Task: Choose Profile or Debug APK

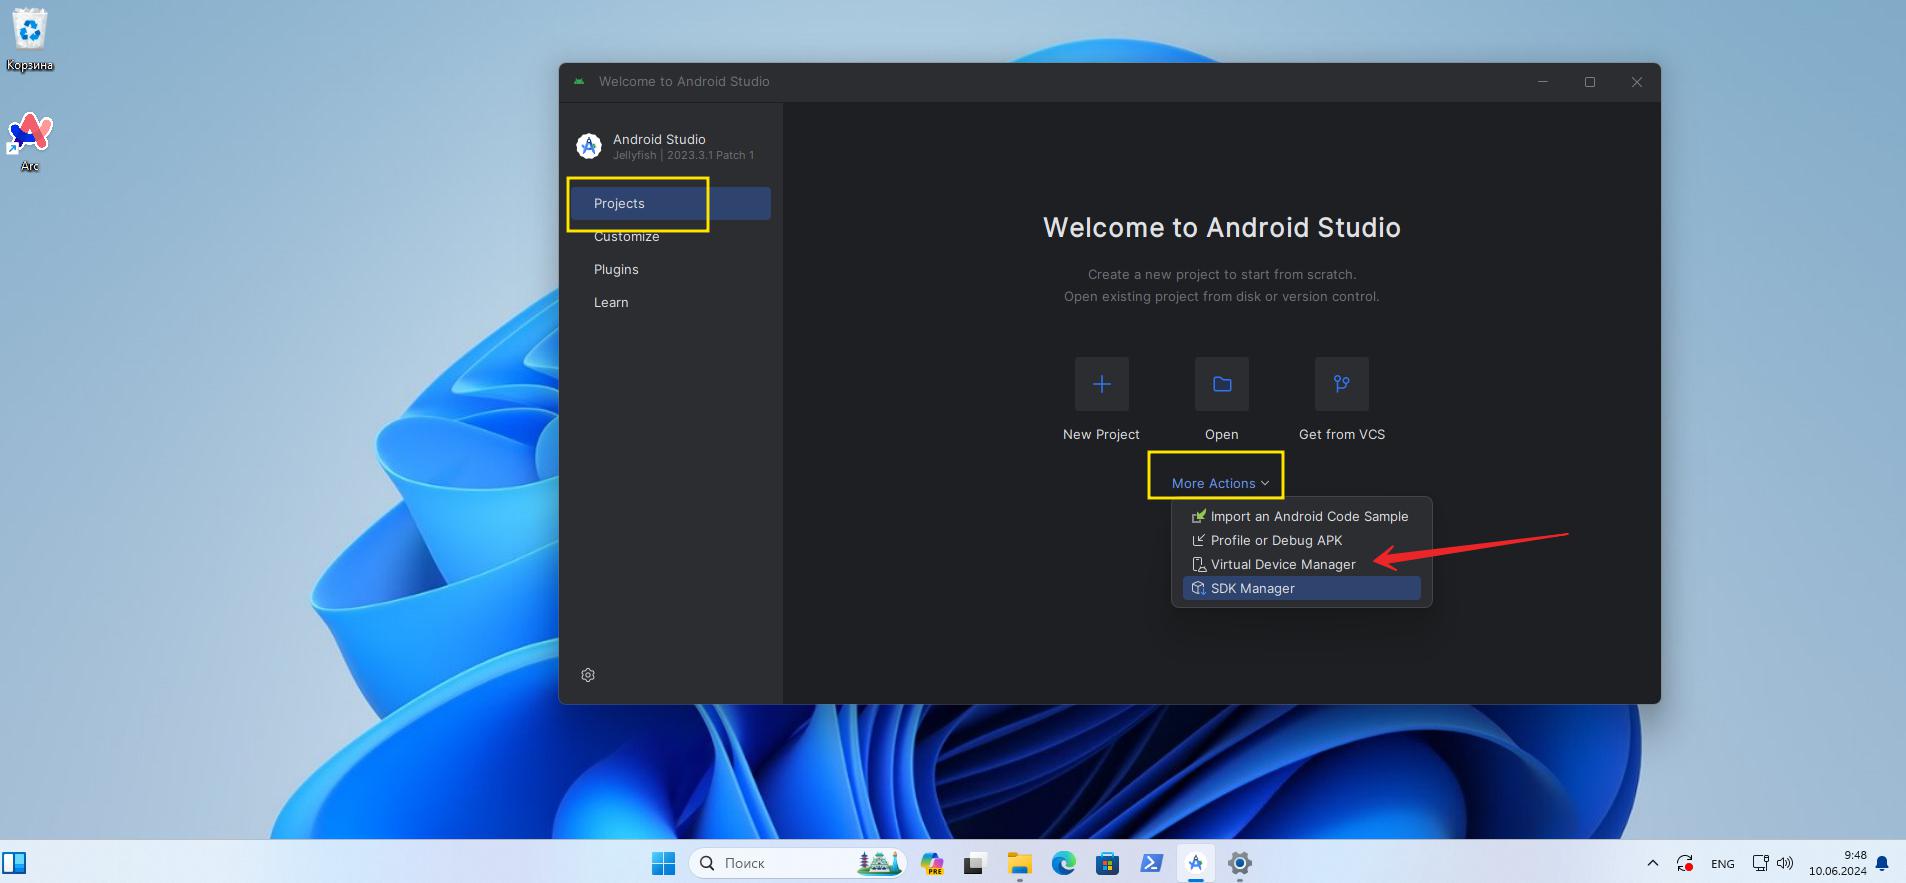Action: (1301, 541)
